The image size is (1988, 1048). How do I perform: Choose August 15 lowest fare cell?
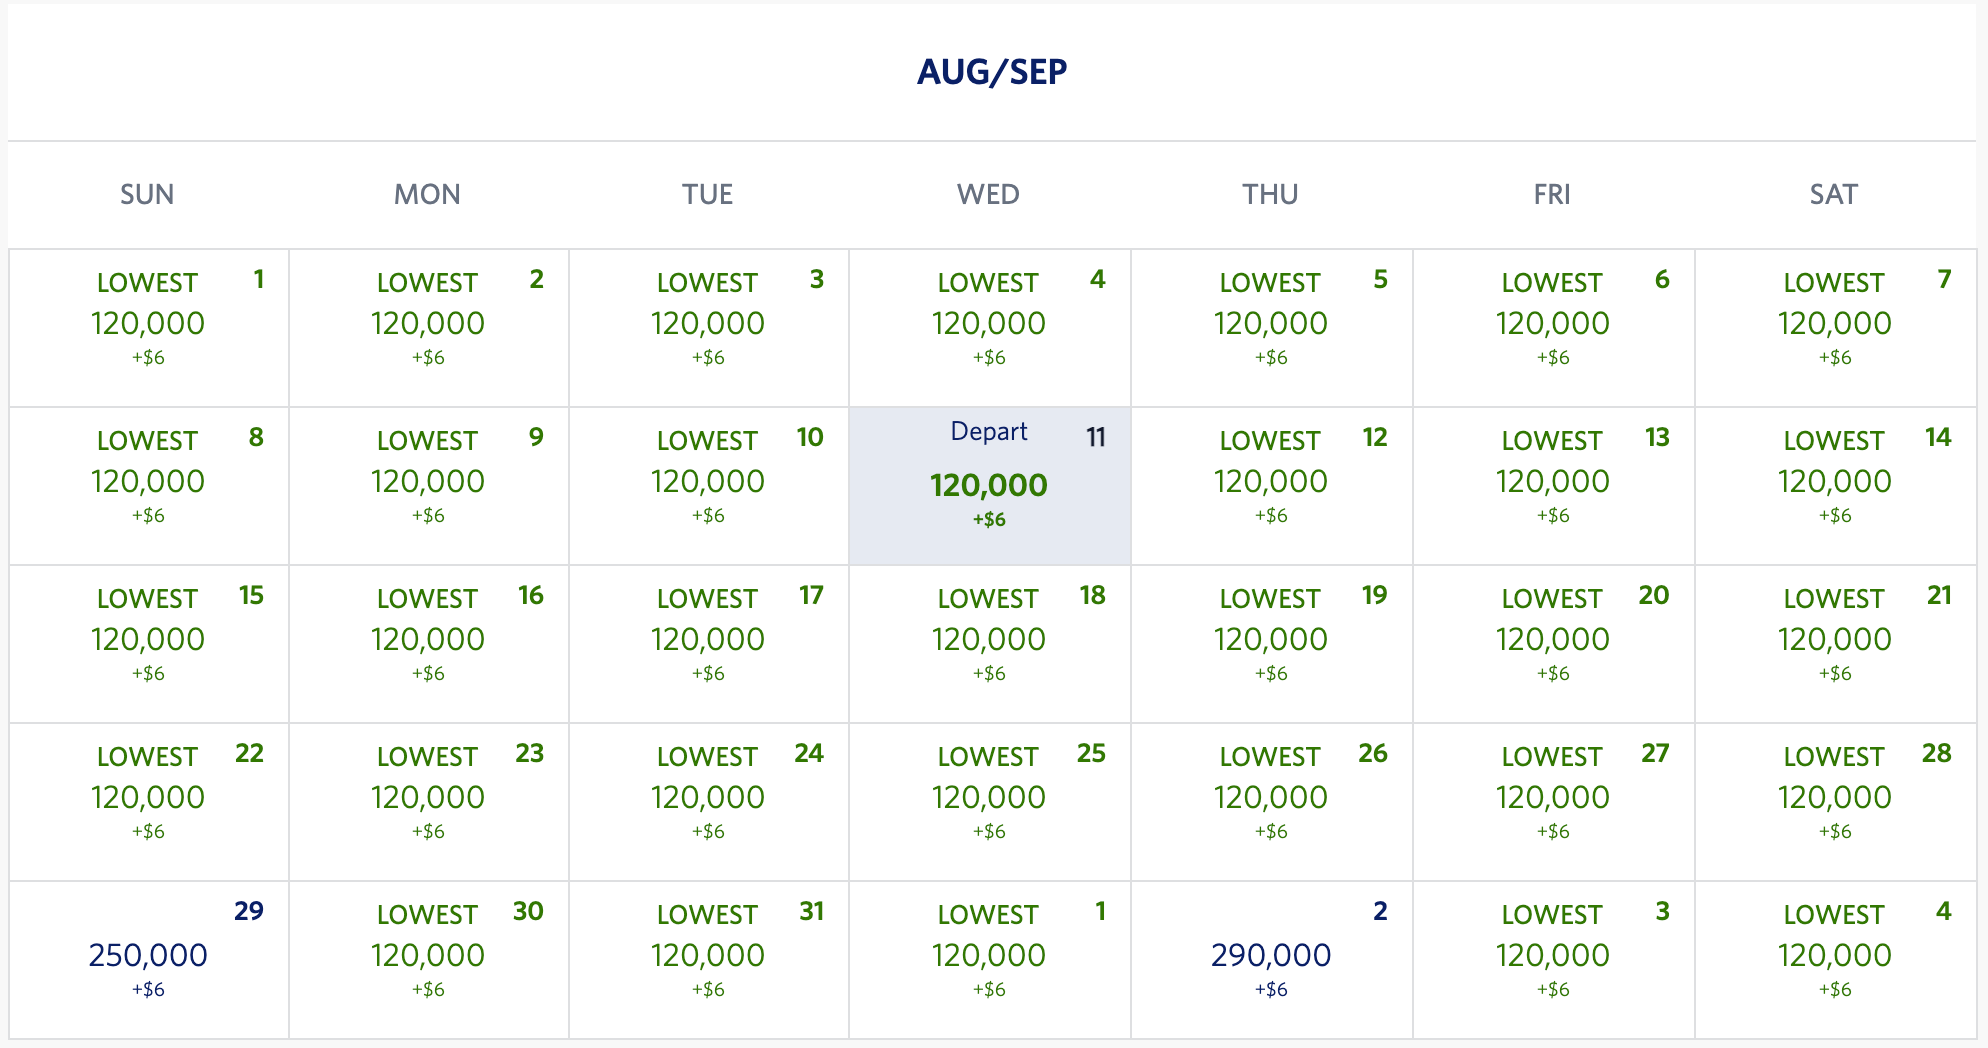[148, 641]
